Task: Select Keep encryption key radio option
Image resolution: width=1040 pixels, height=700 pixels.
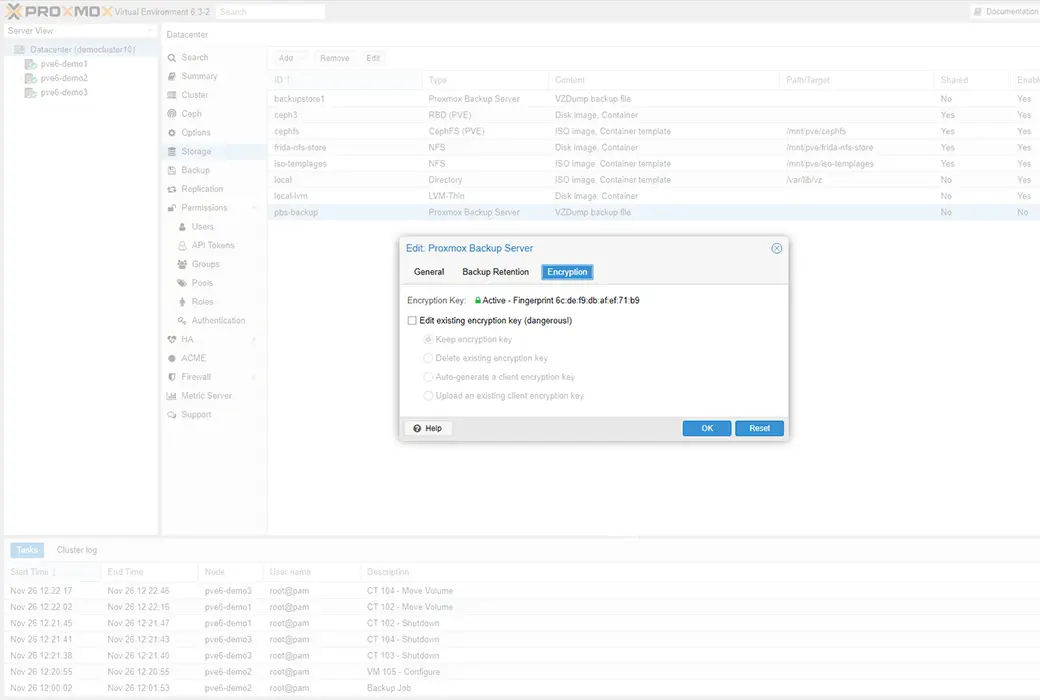Action: pyautogui.click(x=428, y=339)
